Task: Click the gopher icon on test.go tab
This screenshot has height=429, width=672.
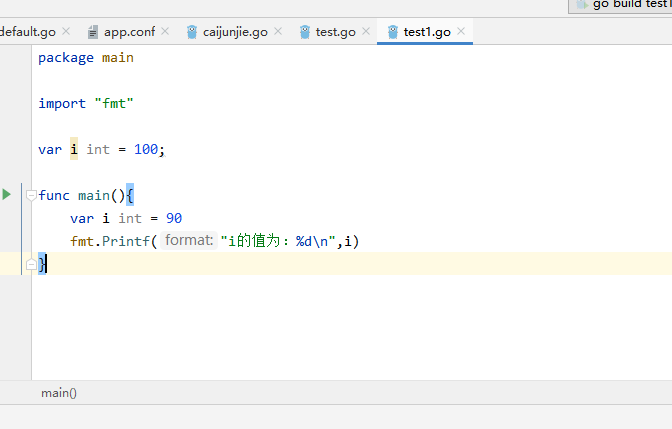Action: tap(305, 32)
